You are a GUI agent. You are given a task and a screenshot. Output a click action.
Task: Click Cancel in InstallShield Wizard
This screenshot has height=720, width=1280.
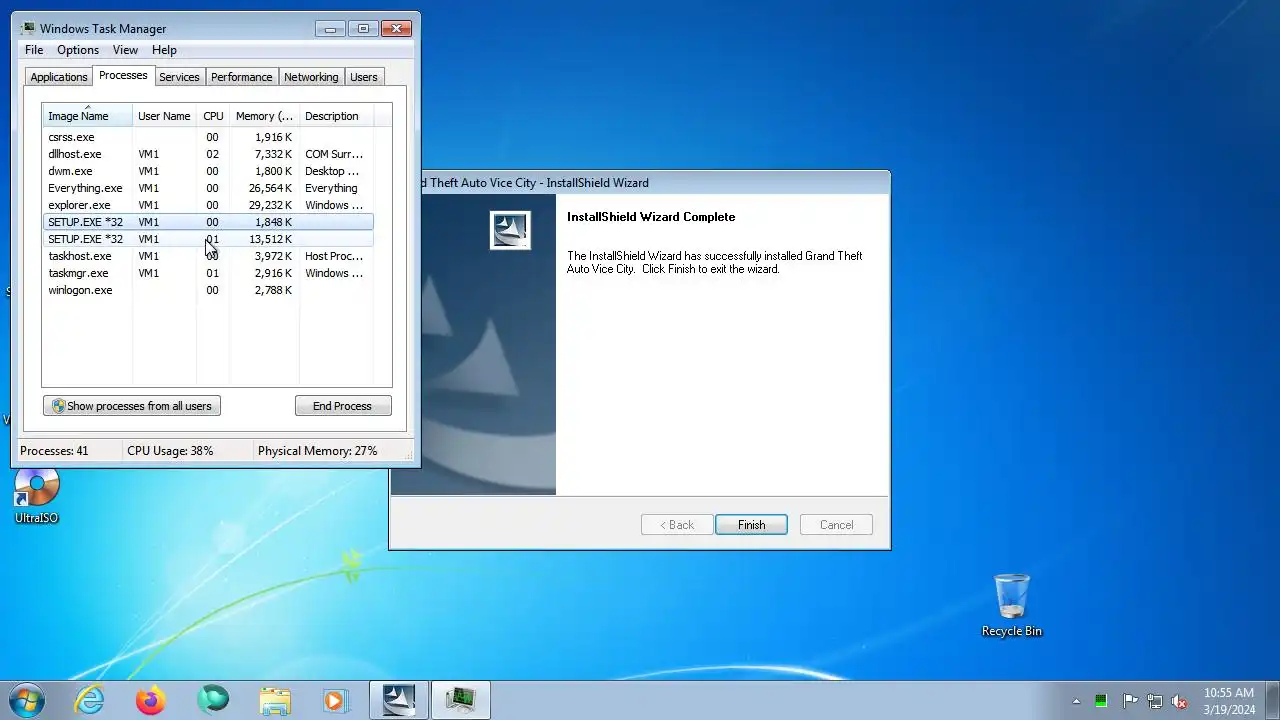coord(836,525)
